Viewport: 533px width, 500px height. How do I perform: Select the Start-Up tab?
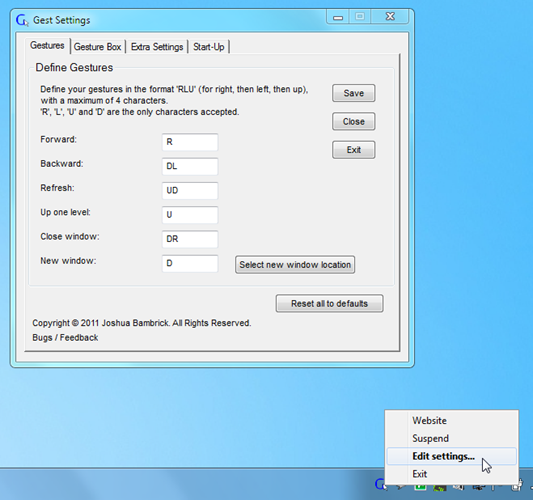point(209,47)
